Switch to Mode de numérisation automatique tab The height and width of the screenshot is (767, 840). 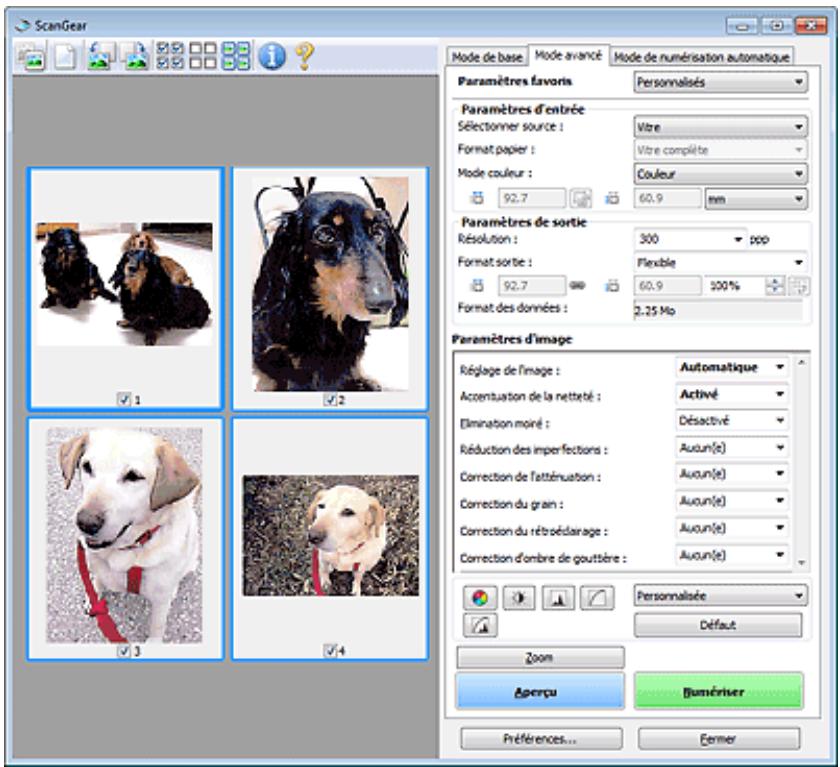tap(701, 57)
